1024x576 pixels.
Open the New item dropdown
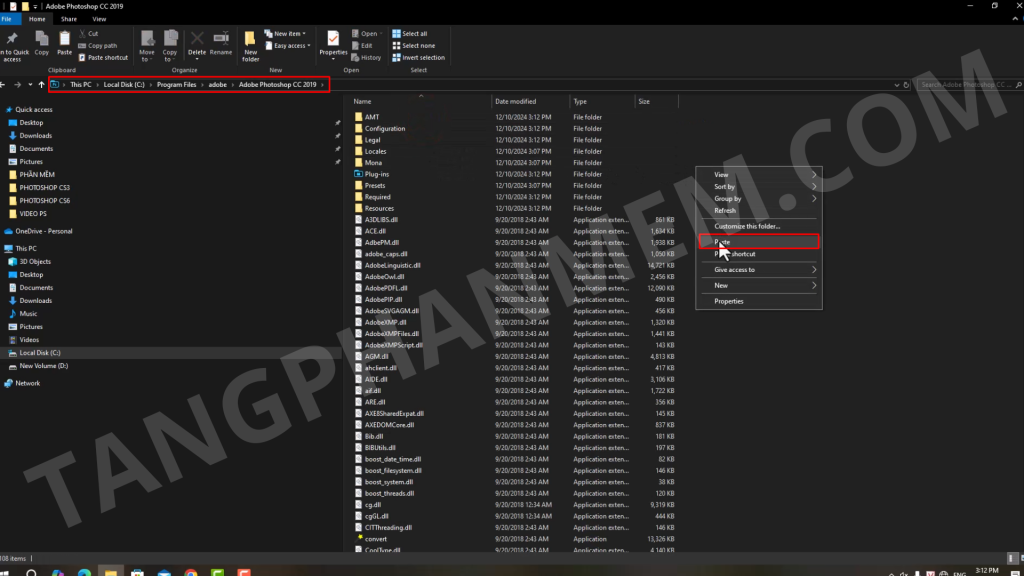tap(291, 33)
